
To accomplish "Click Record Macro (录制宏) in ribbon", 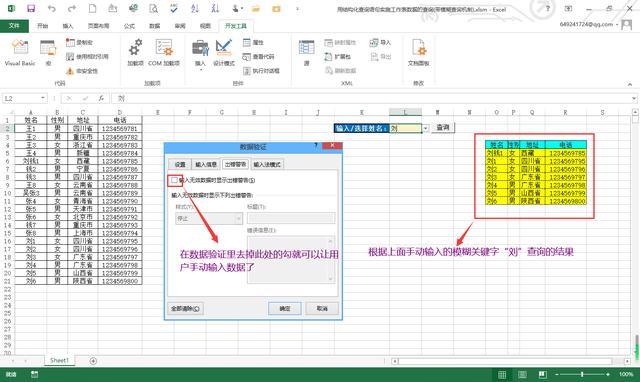I will [80, 42].
